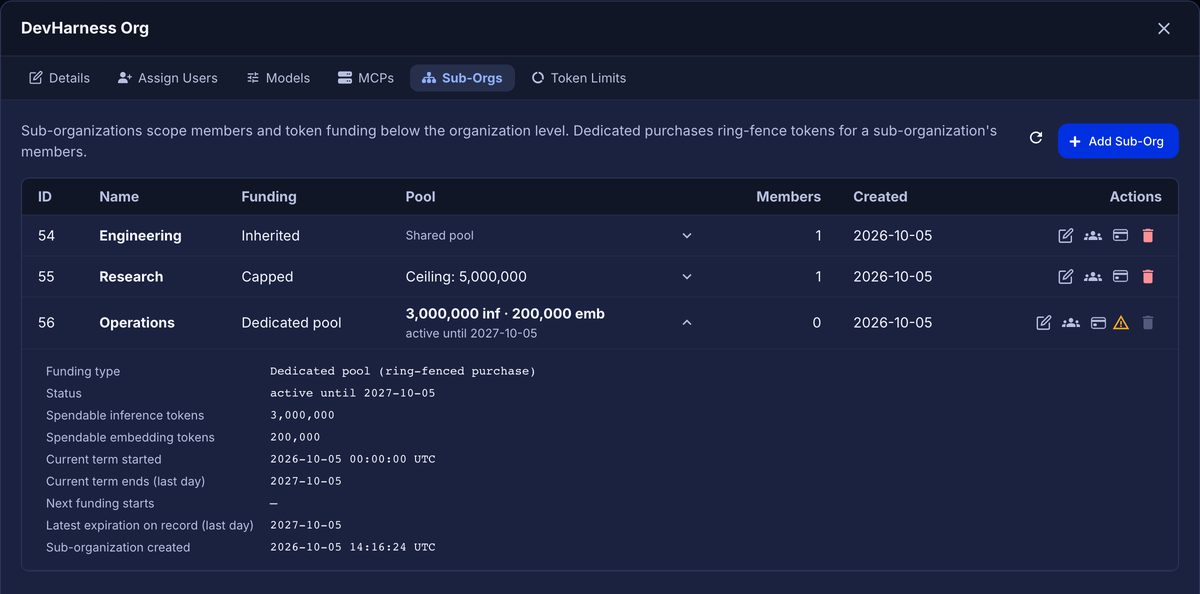Edit the Research sub-org
Image resolution: width=1200 pixels, height=594 pixels.
pos(1066,277)
